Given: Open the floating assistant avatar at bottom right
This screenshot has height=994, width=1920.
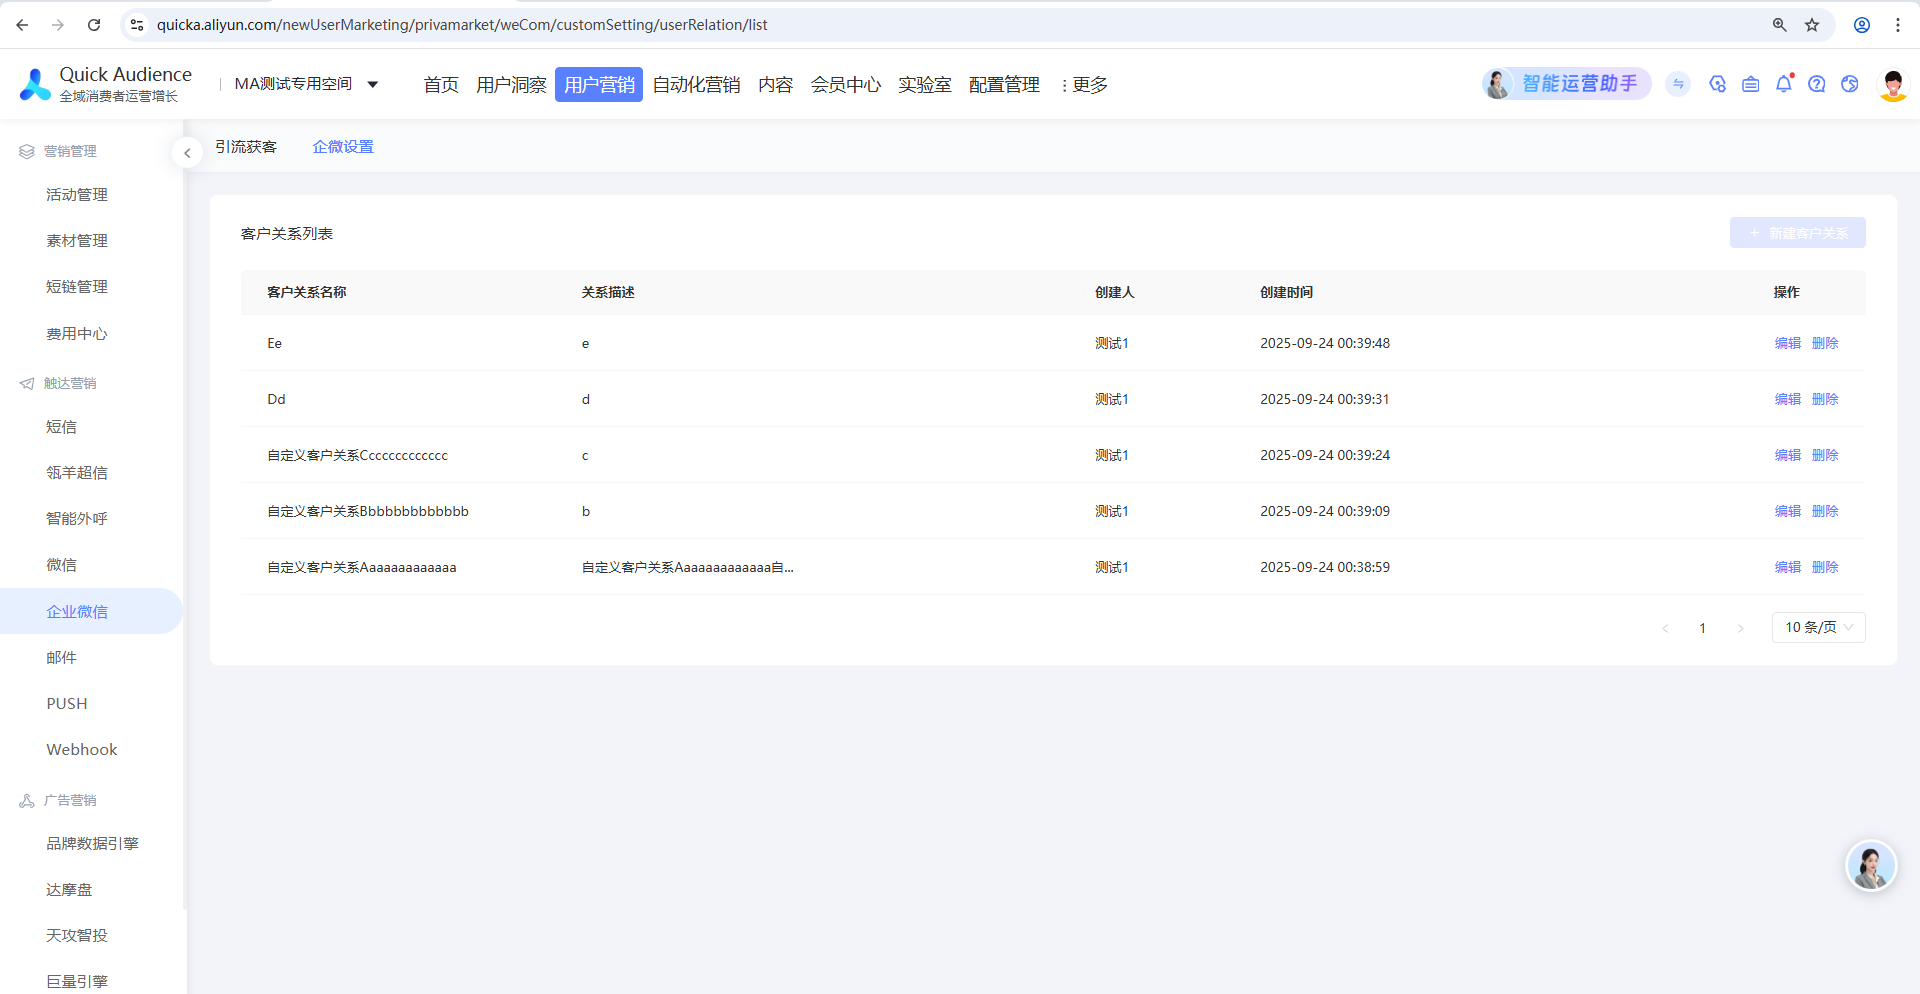Looking at the screenshot, I should (1871, 866).
